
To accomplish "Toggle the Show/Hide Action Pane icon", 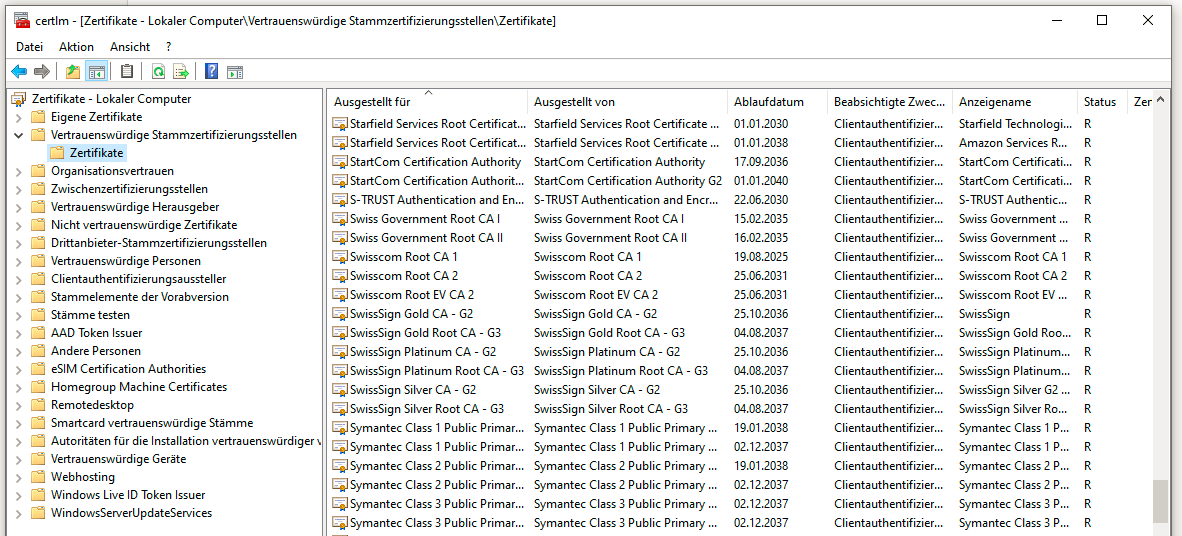I will coord(235,72).
